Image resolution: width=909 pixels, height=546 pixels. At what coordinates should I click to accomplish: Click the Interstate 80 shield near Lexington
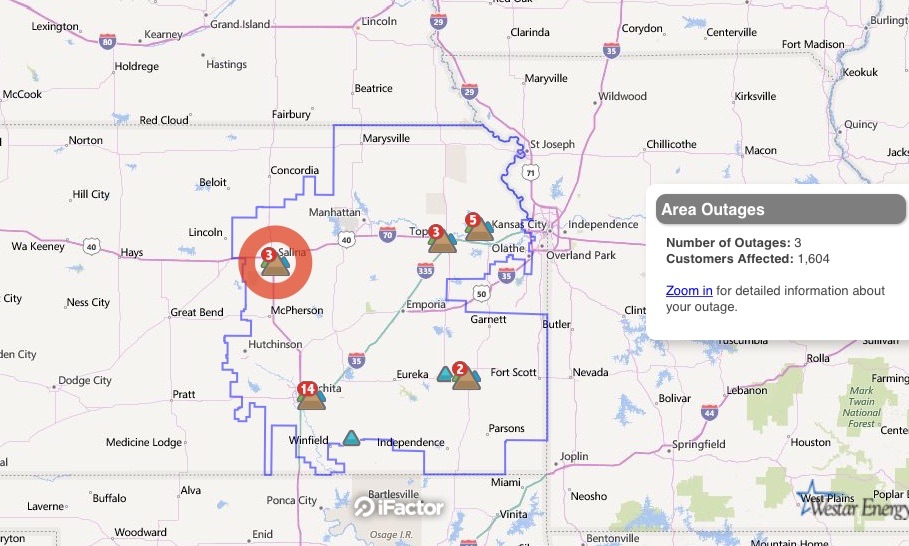107,42
